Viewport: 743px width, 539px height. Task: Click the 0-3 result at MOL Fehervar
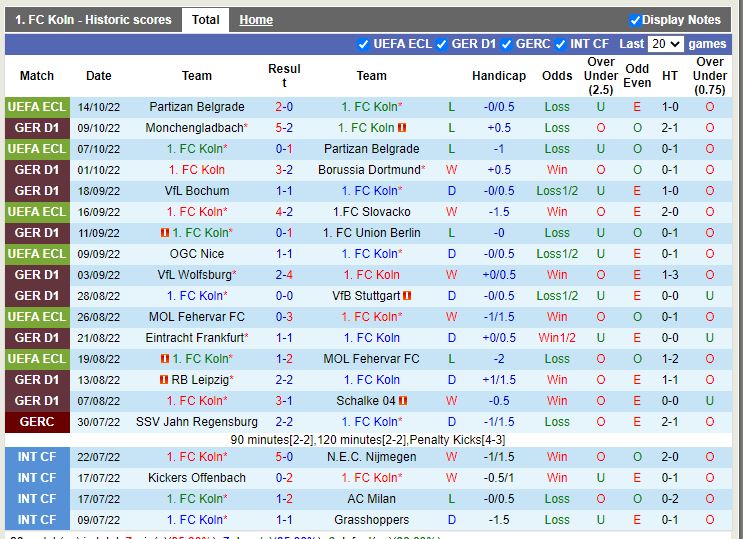(284, 317)
